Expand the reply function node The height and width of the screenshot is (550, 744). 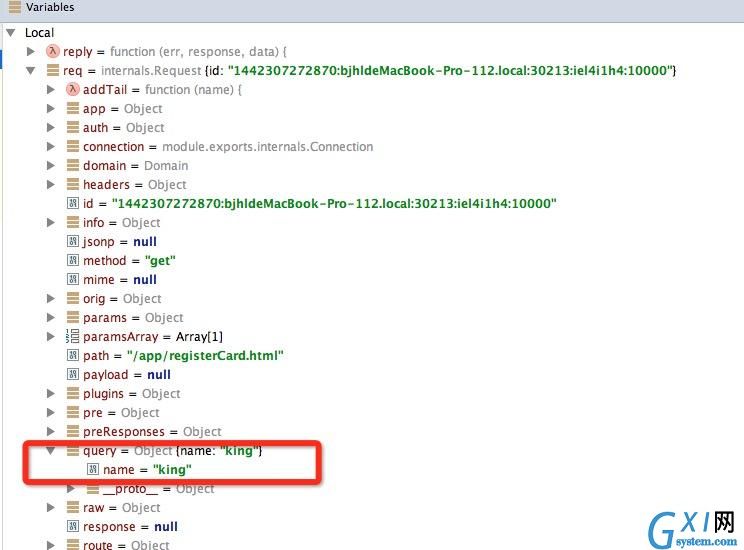coord(30,51)
